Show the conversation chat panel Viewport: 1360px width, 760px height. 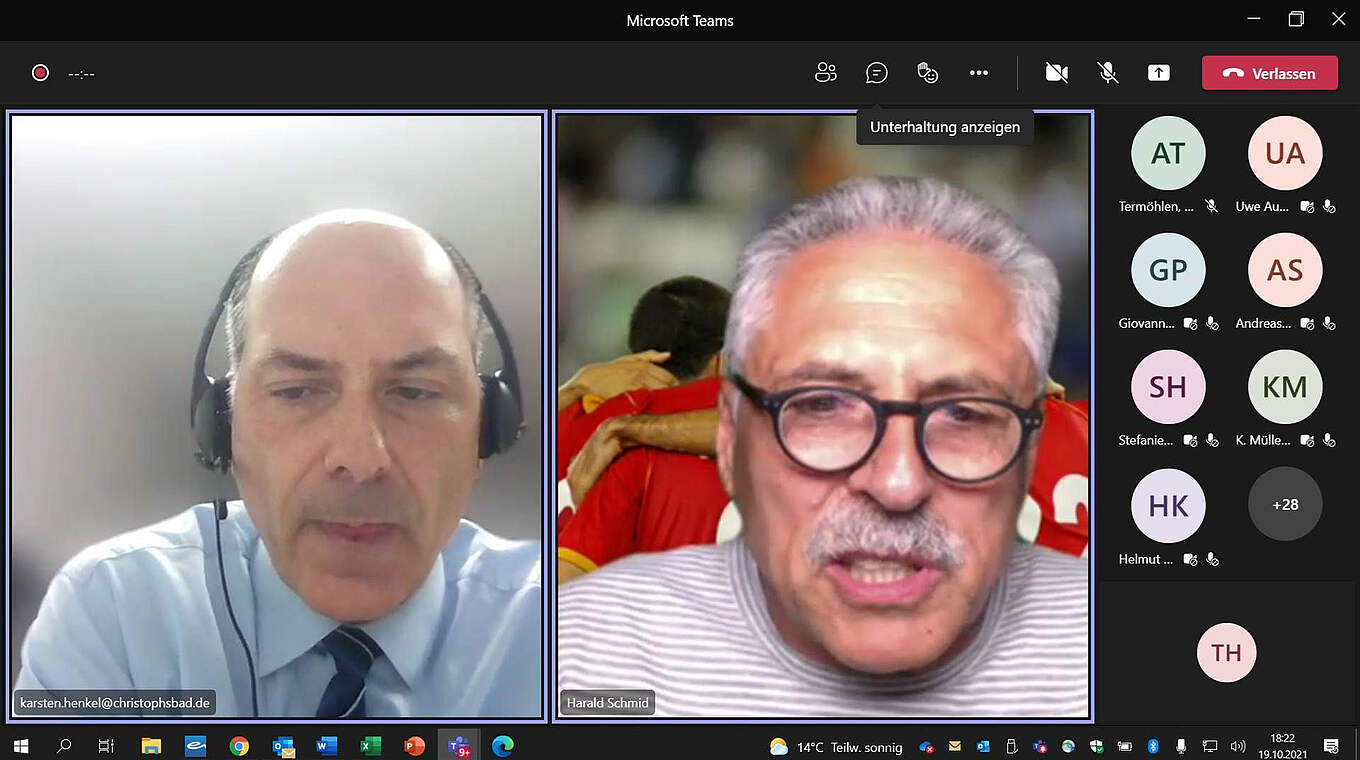(876, 73)
